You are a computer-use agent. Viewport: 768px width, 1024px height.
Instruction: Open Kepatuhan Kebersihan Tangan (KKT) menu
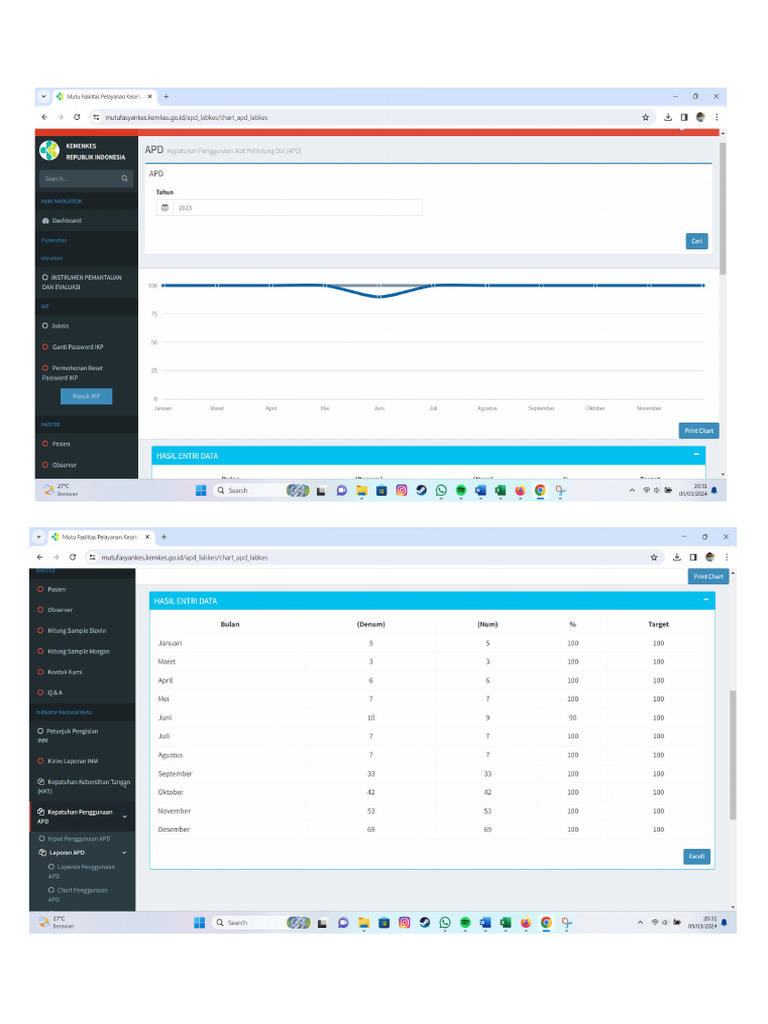click(84, 786)
